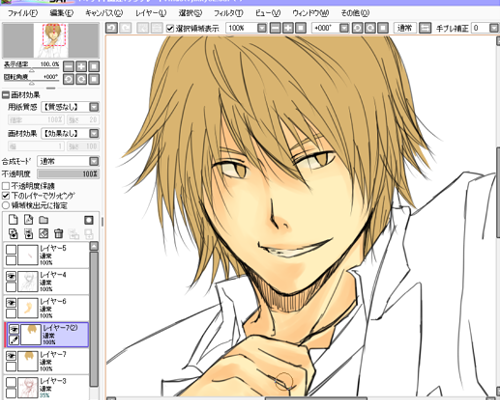Click 回転角度 rotation slider in navigator
Screen dimensions: 500x400
pyautogui.click(x=32, y=82)
